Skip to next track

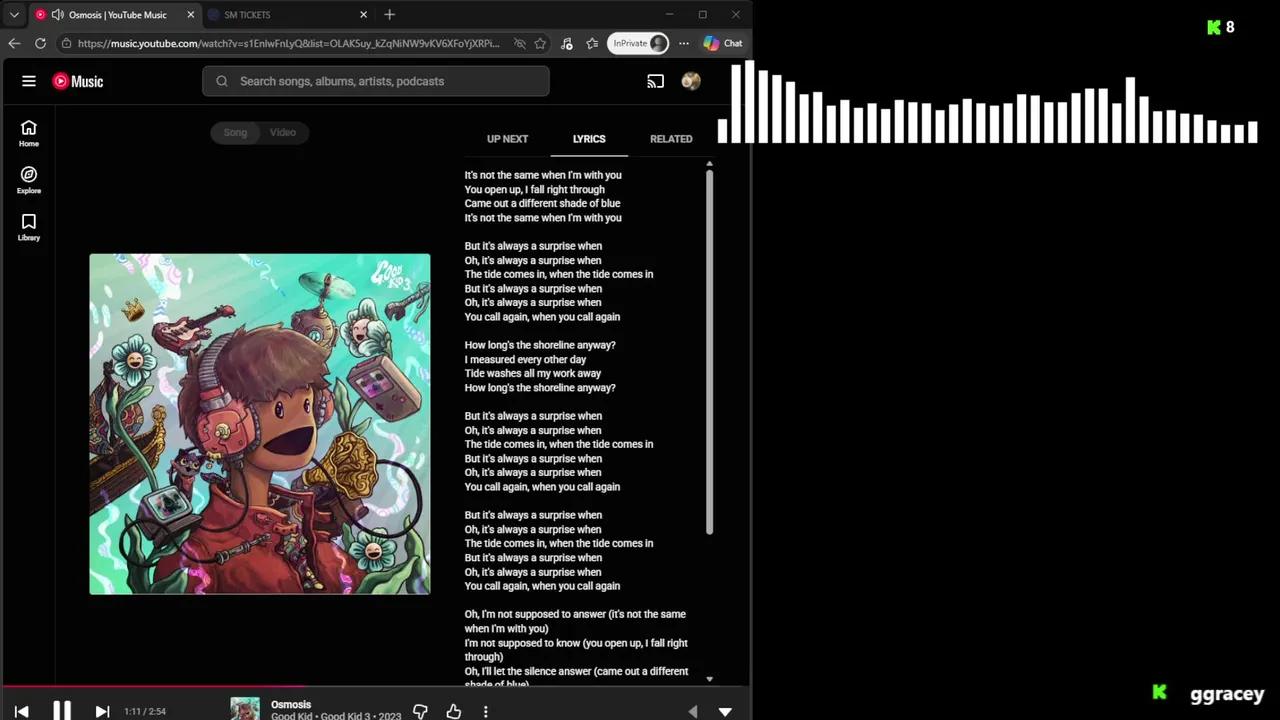(102, 711)
